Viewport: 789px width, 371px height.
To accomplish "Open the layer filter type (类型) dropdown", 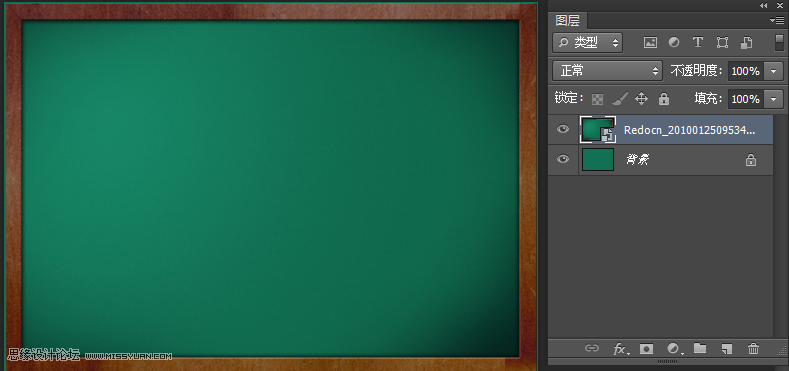I will (587, 43).
